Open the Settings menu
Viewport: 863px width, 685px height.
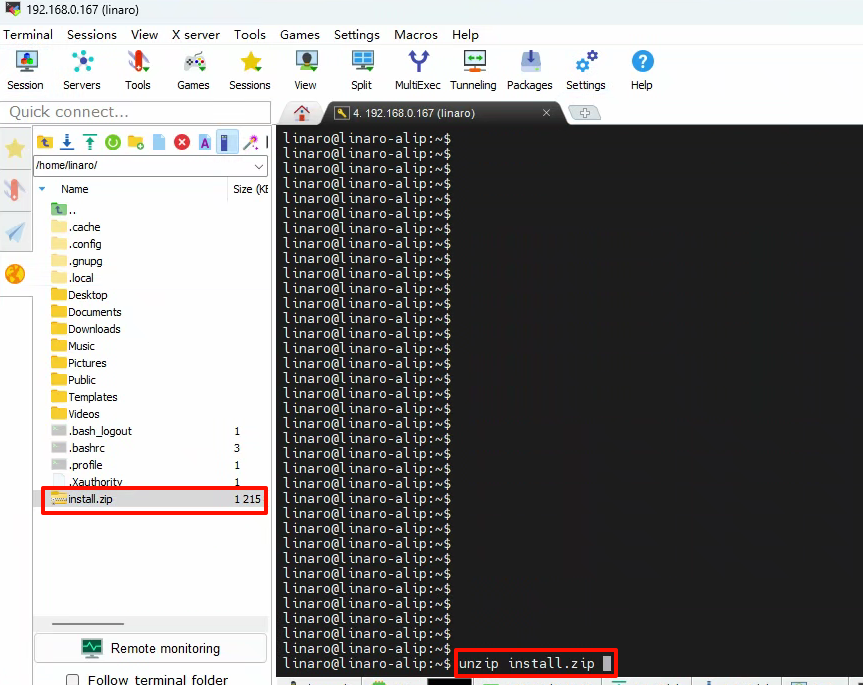pos(357,35)
